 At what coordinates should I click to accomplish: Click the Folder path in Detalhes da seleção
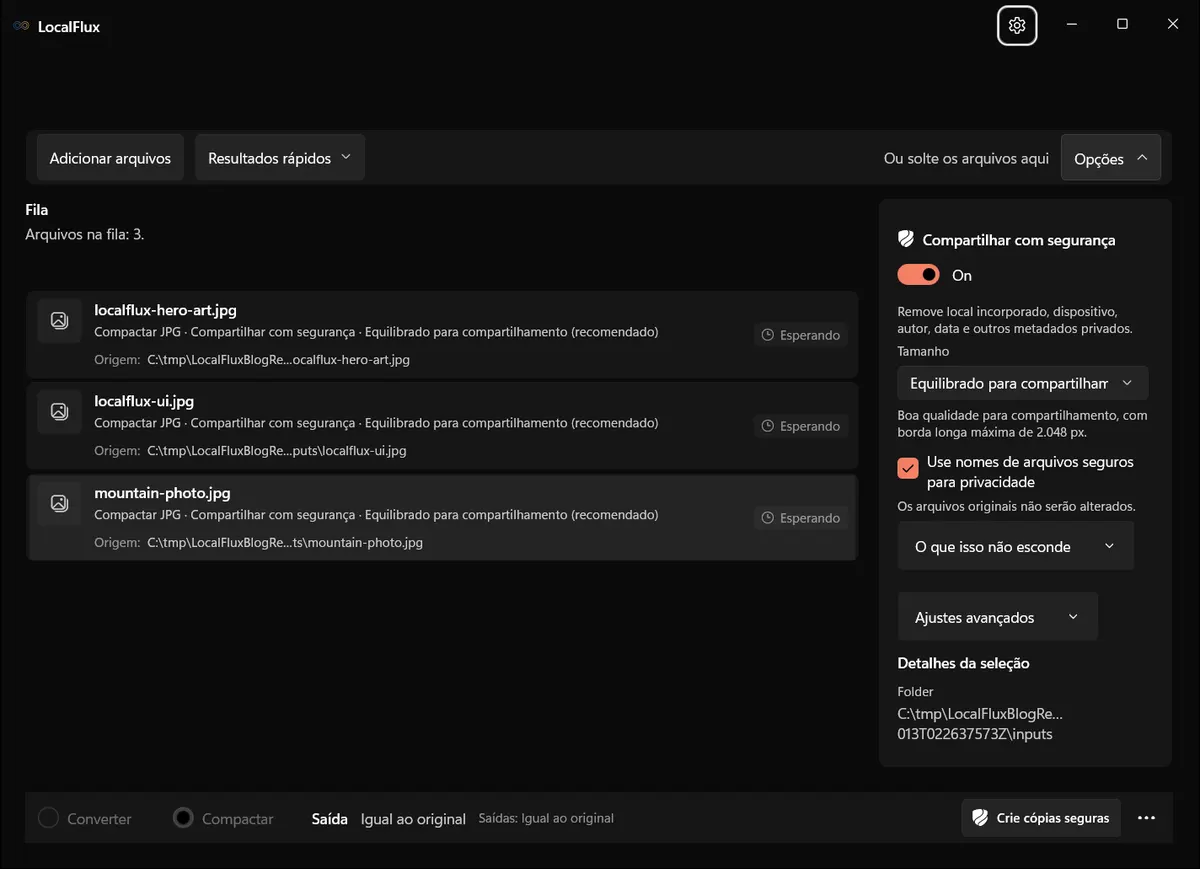(x=980, y=724)
